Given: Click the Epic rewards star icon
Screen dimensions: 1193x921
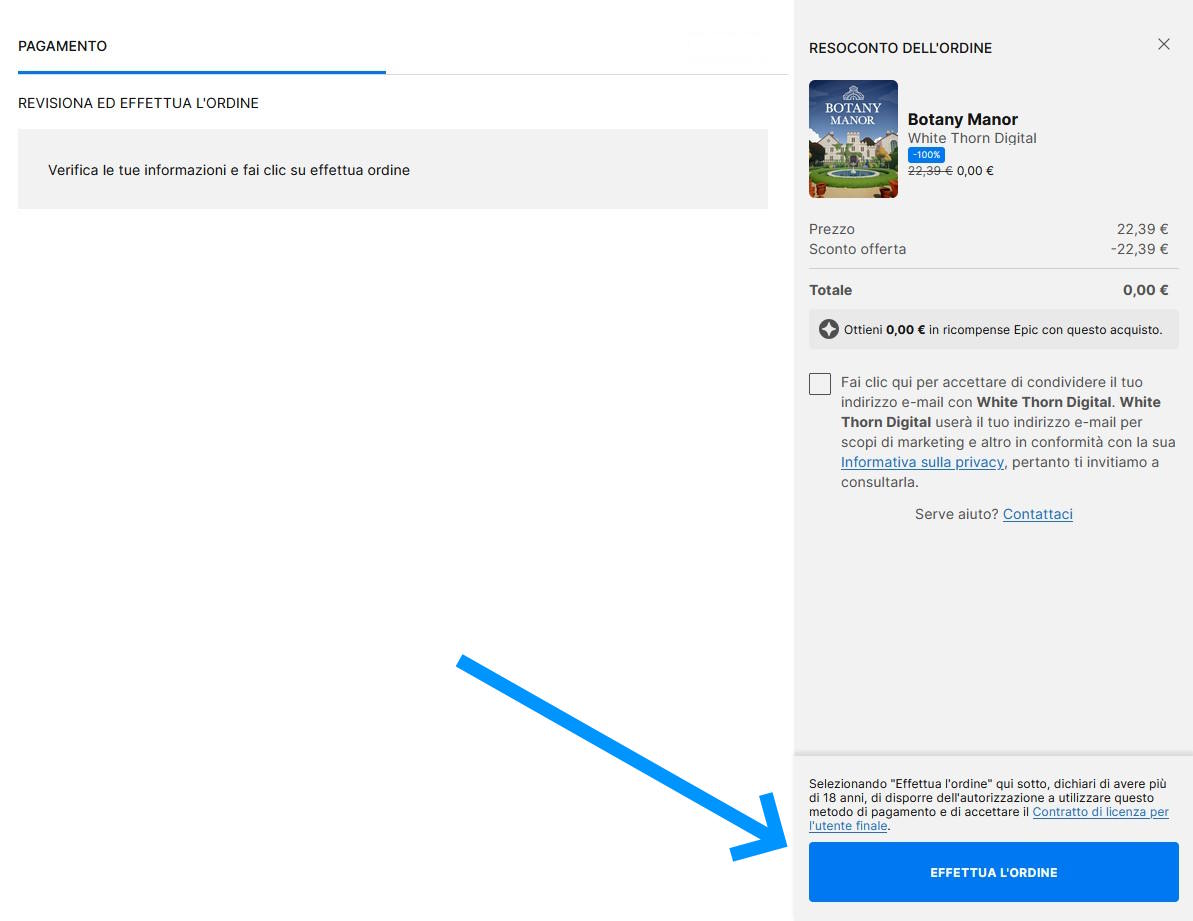Looking at the screenshot, I should pos(828,329).
